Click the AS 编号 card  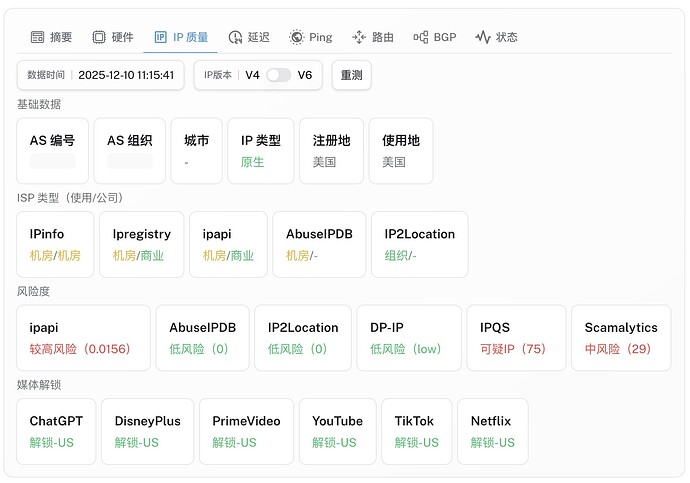click(x=52, y=151)
